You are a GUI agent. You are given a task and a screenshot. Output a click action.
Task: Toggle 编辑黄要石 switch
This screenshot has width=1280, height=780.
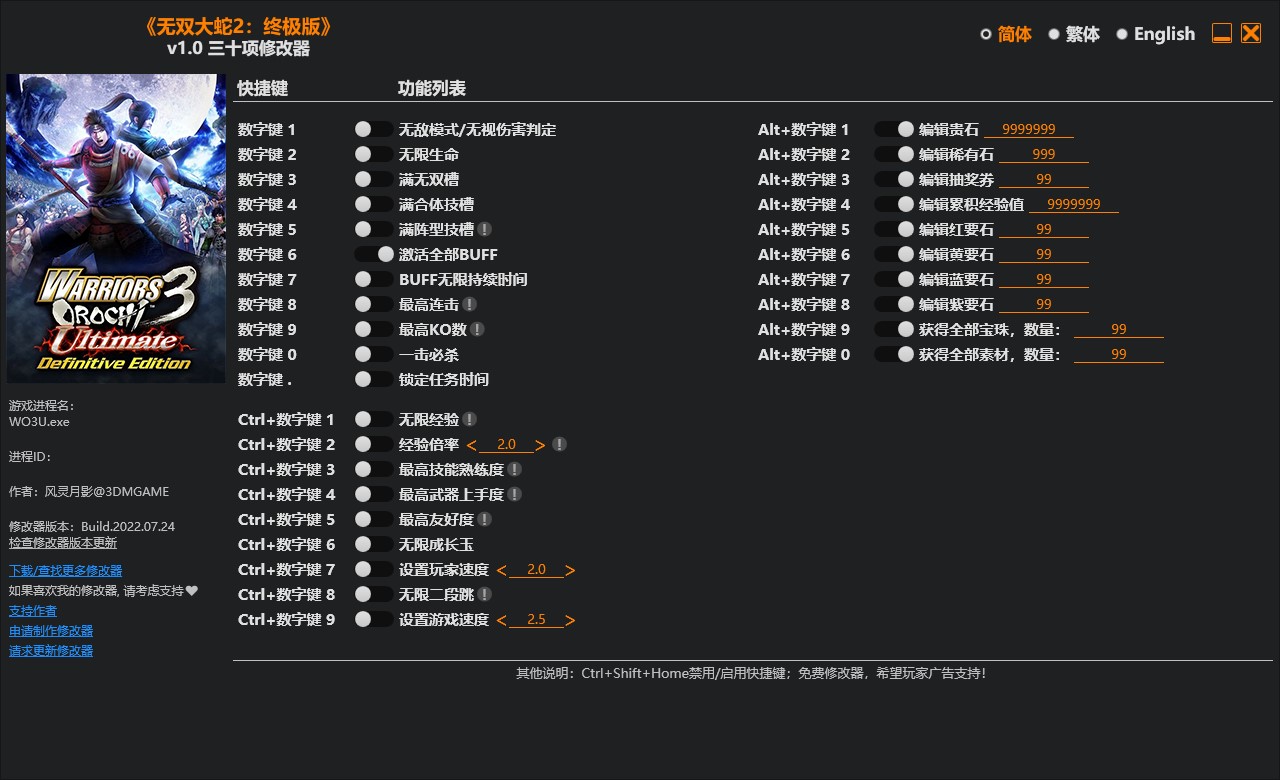point(894,254)
